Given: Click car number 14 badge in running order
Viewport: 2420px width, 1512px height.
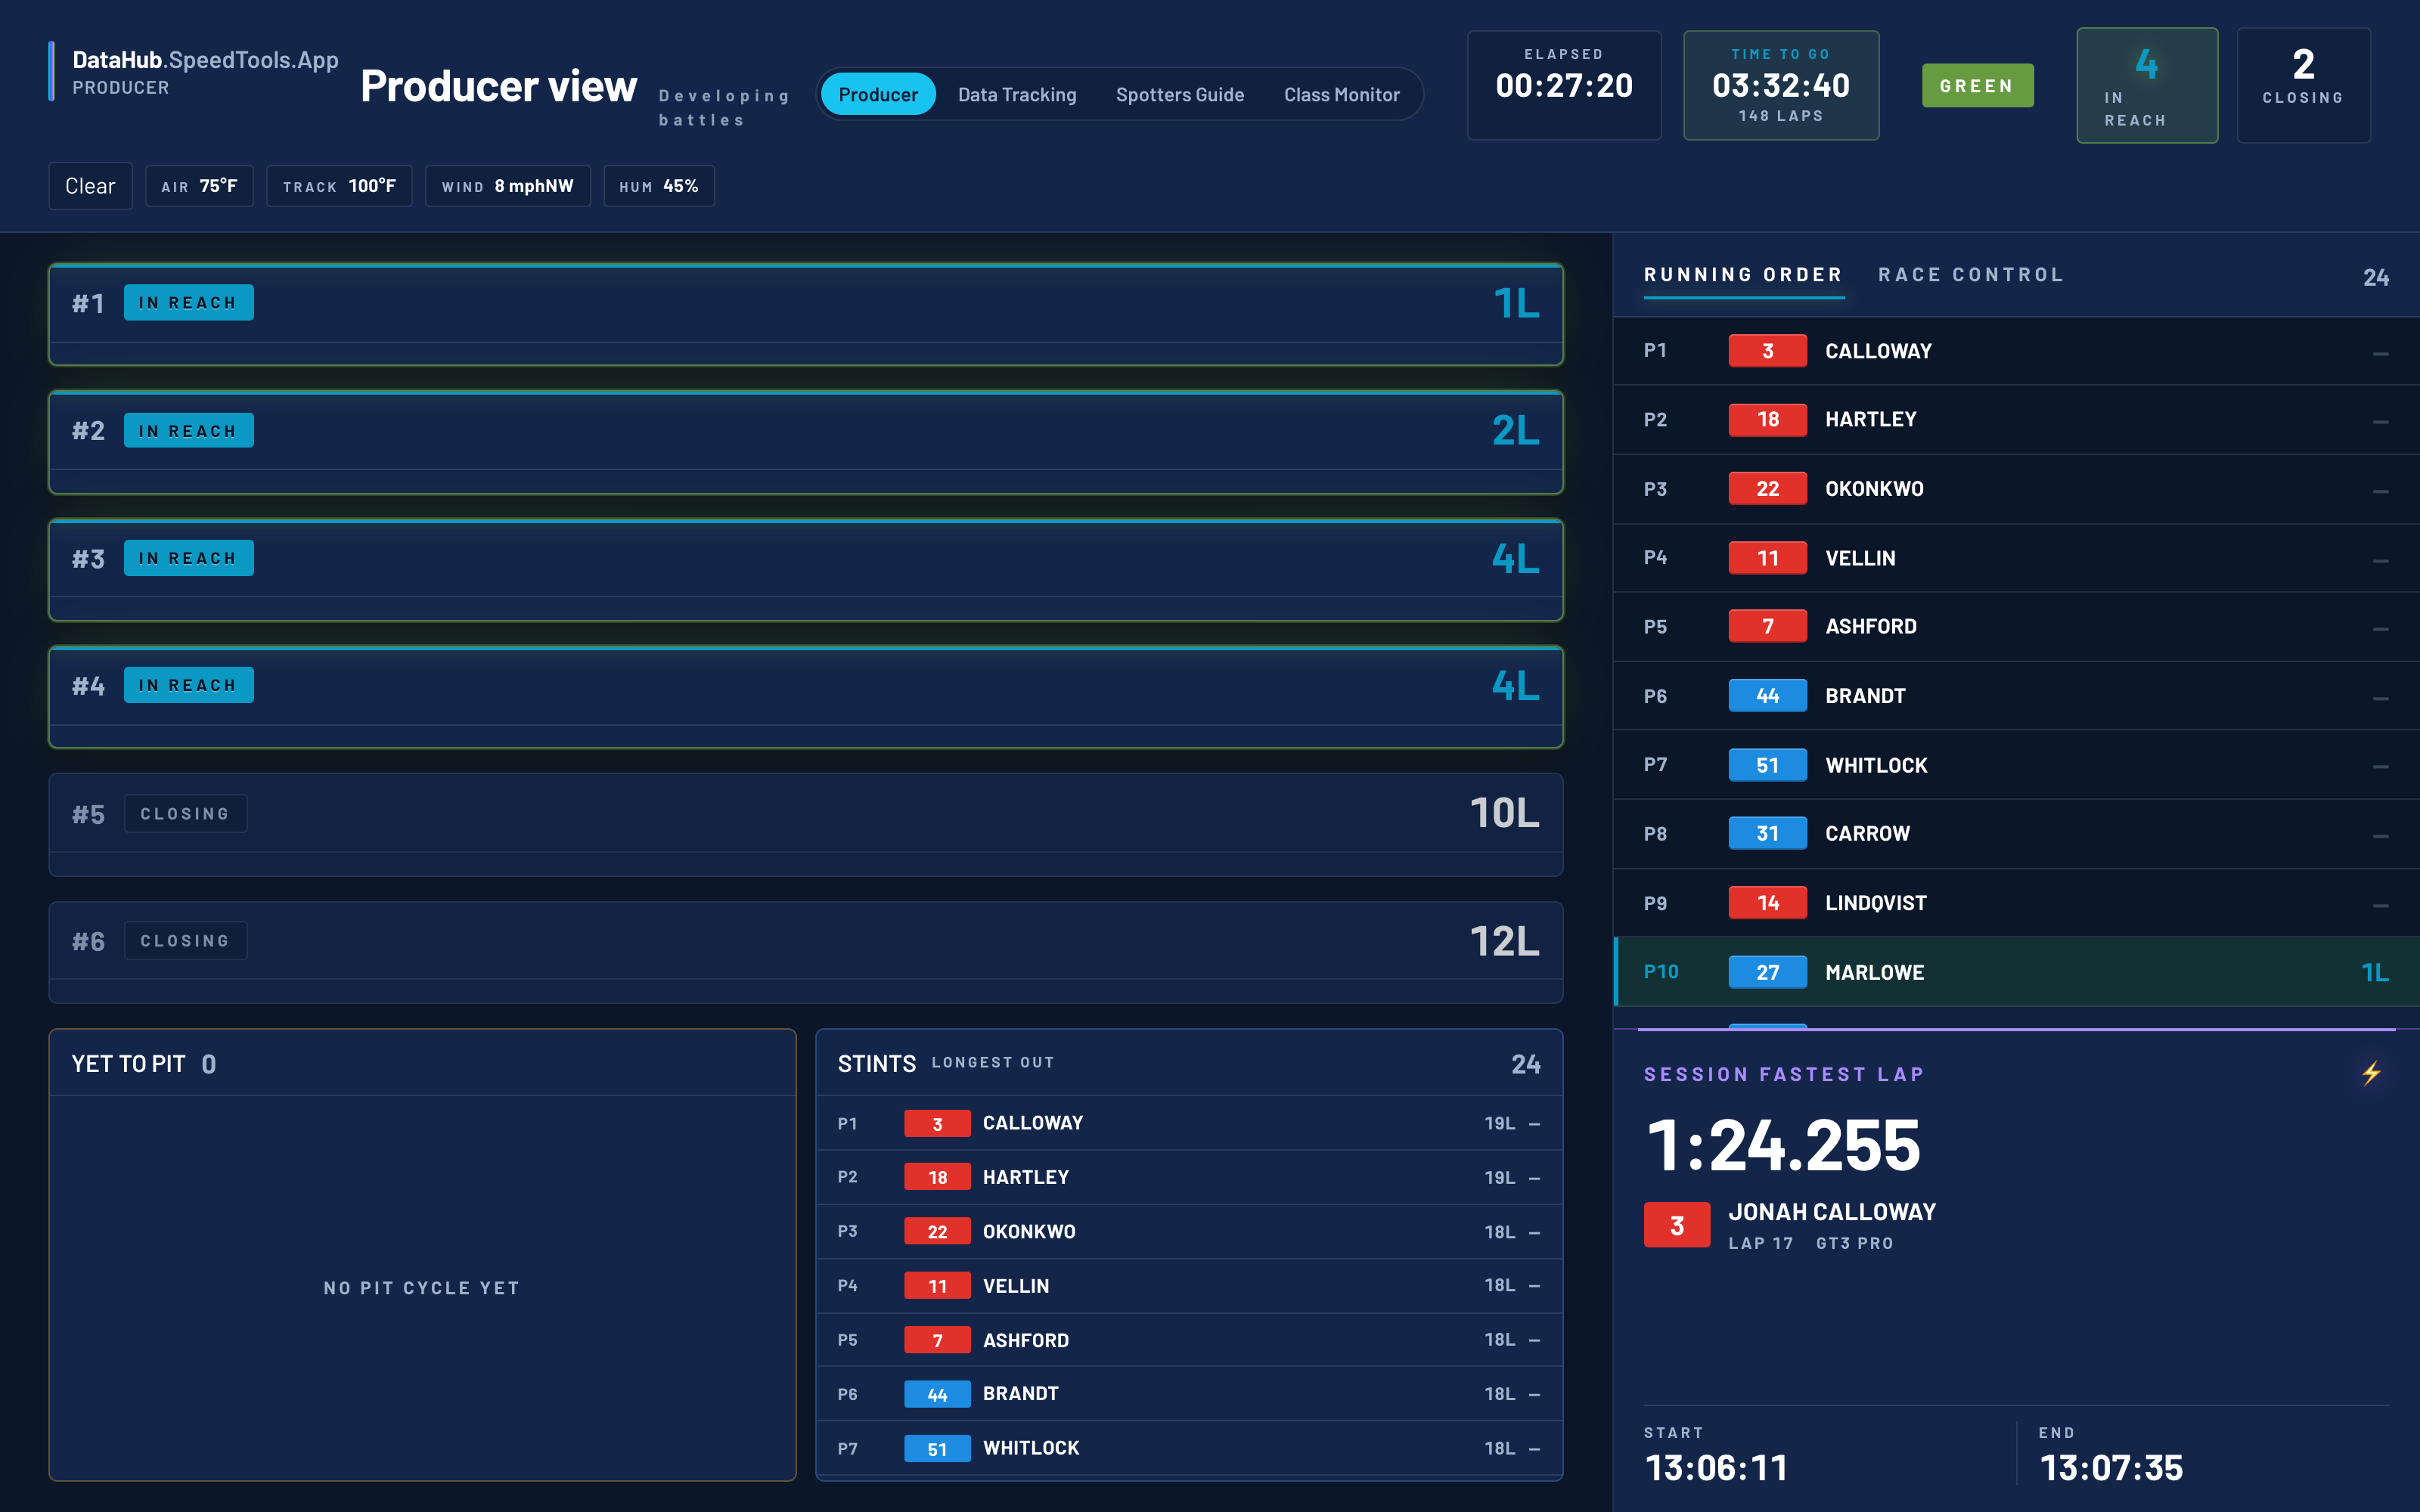Looking at the screenshot, I should 1767,903.
